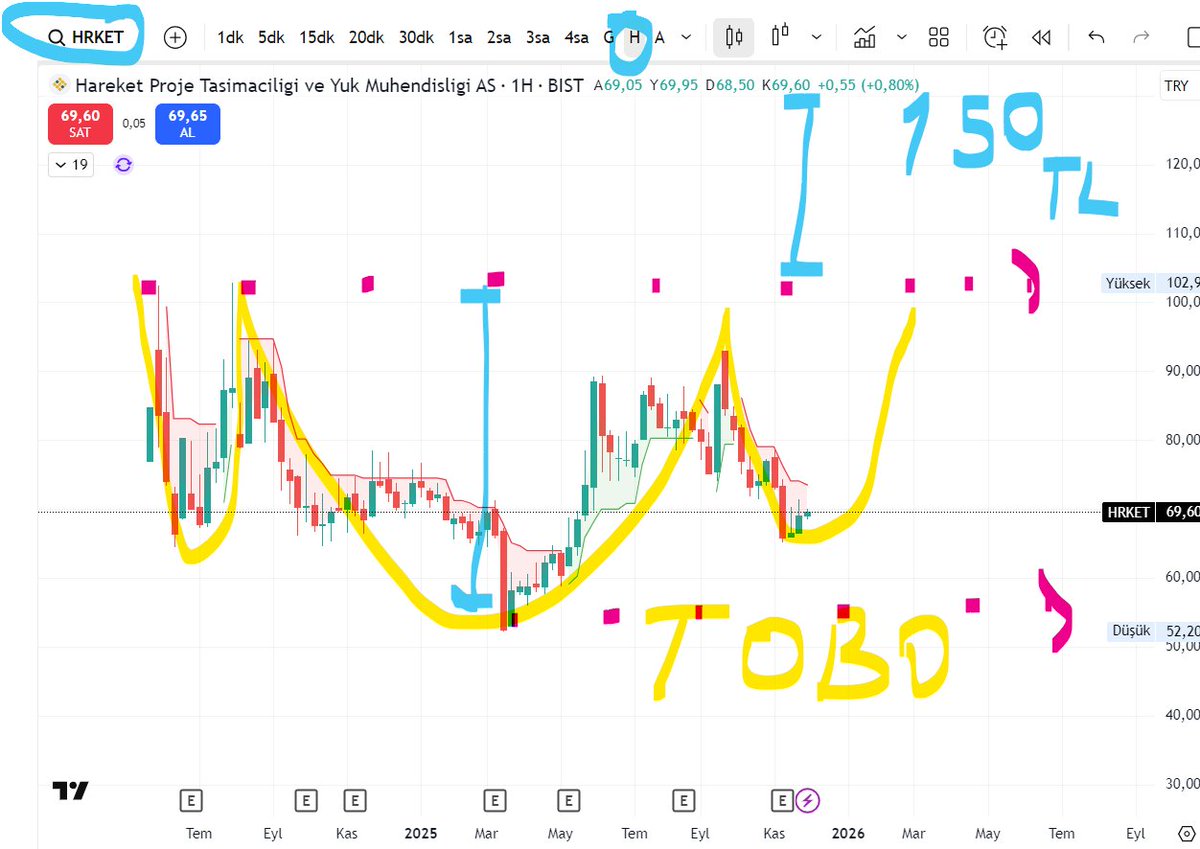This screenshot has width=1200, height=849.
Task: Redo with the greyed forward arrow
Action: (x=1141, y=37)
